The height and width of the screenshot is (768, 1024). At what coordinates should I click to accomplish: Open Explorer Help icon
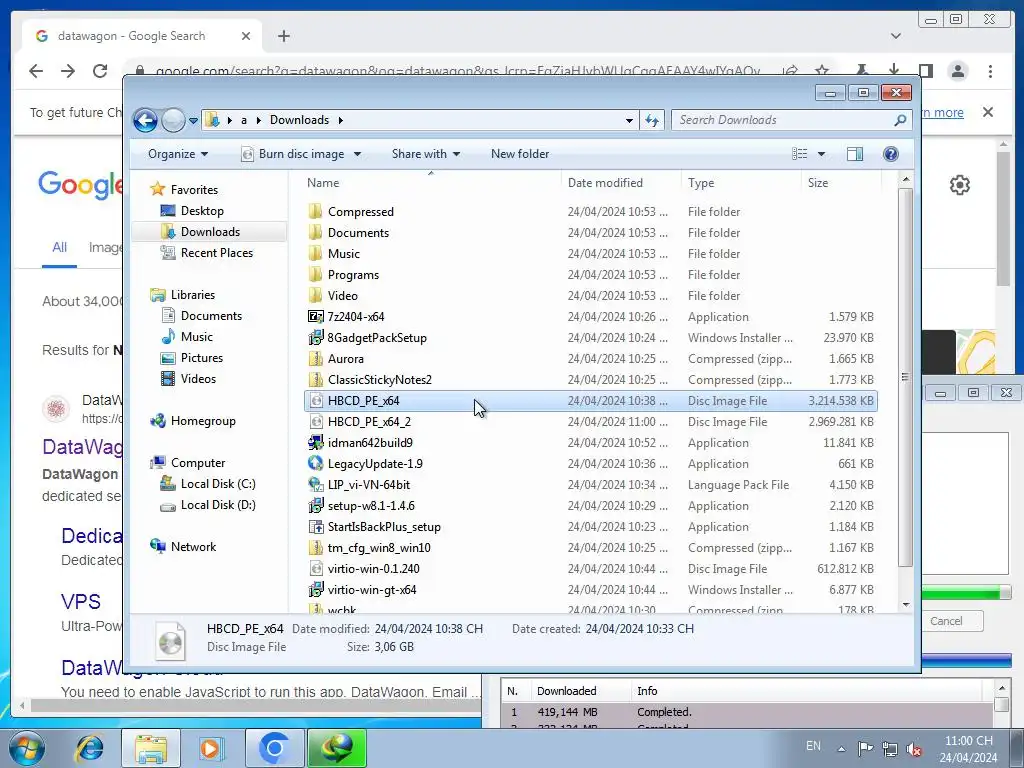tap(891, 154)
